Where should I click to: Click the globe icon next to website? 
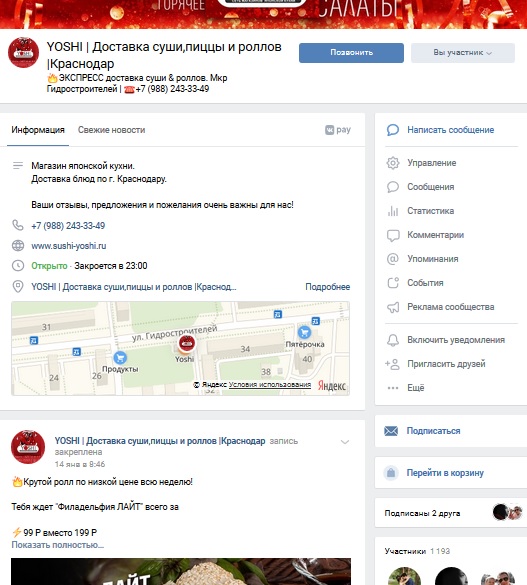click(x=18, y=245)
